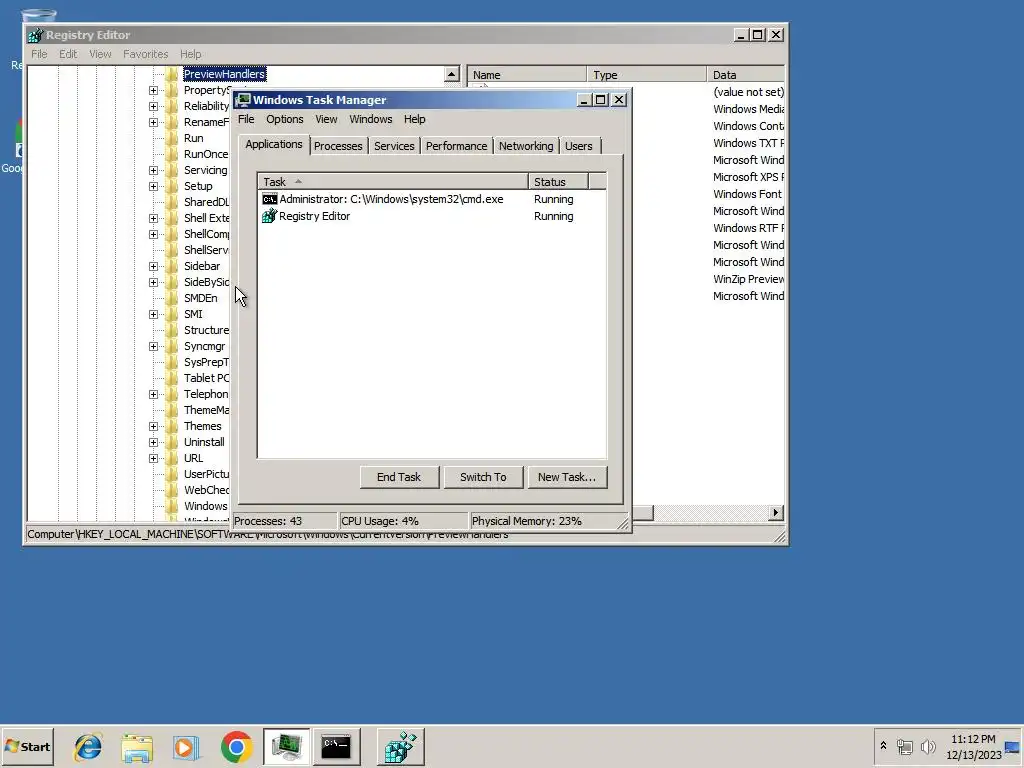Image resolution: width=1024 pixels, height=768 pixels.
Task: Click the Uninstall key folder icon
Action: [172, 442]
